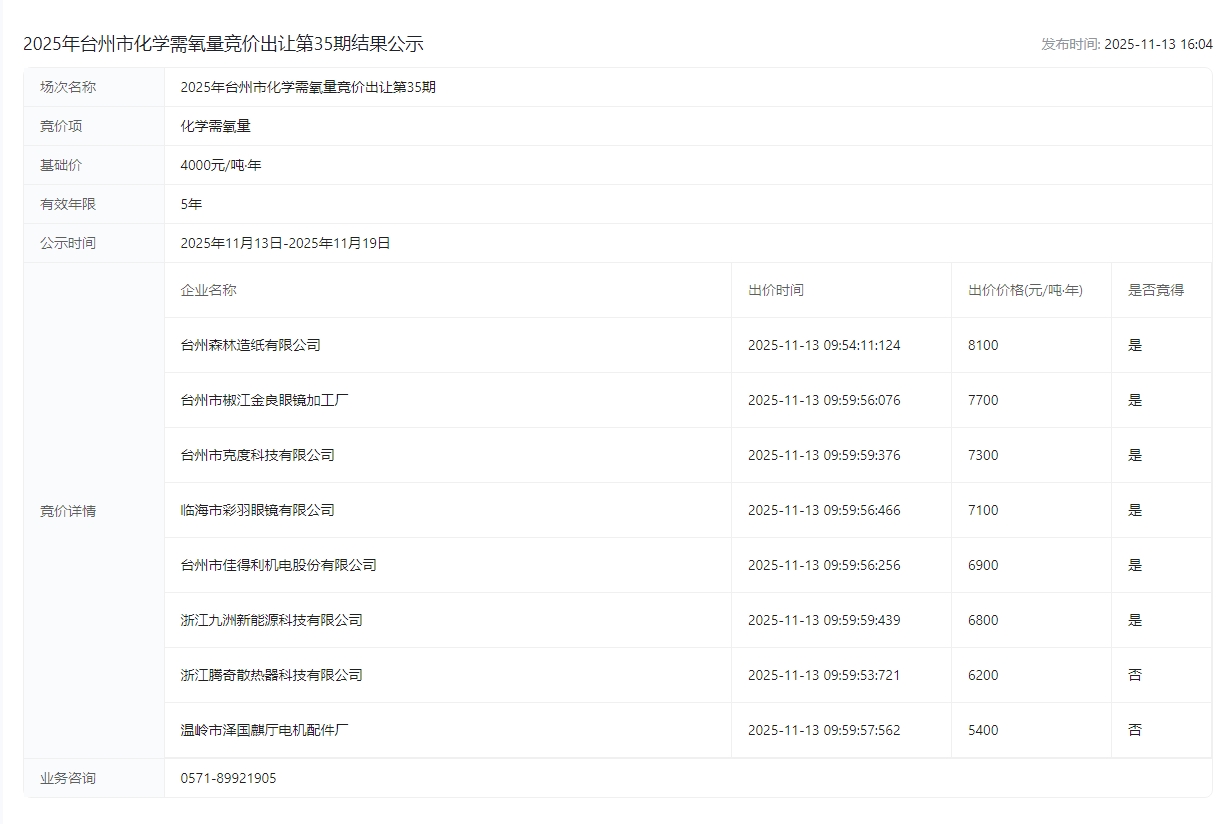Image resolution: width=1230 pixels, height=824 pixels.
Task: Click the consultation phone number 0571-89921905
Action: (x=228, y=778)
